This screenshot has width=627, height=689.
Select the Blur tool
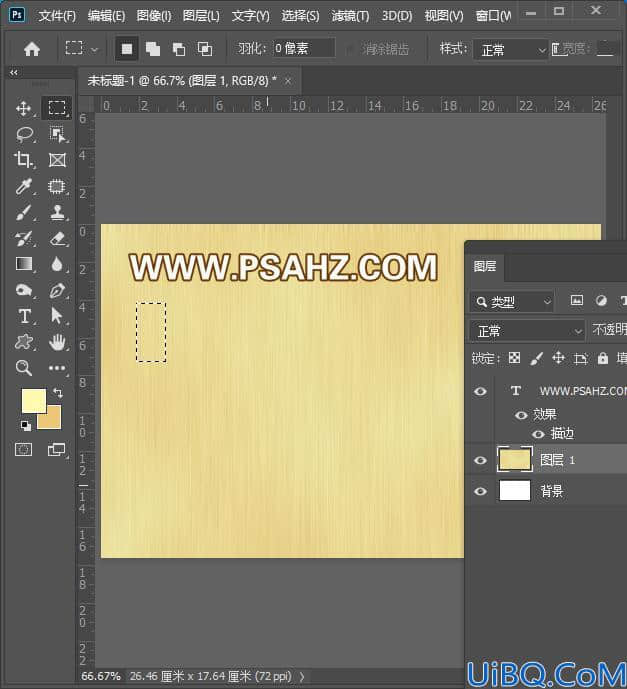coord(57,264)
